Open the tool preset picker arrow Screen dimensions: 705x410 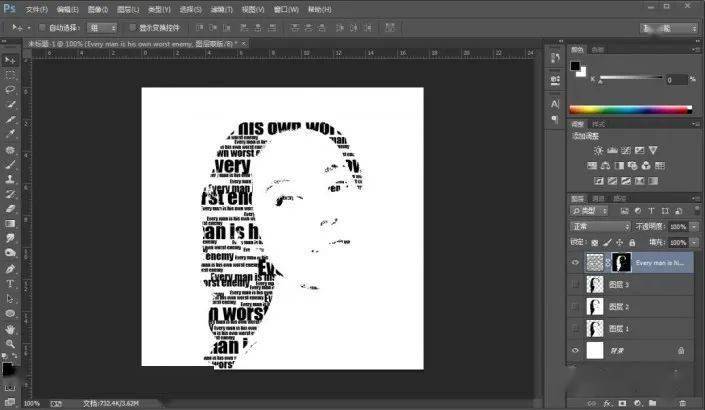point(29,28)
